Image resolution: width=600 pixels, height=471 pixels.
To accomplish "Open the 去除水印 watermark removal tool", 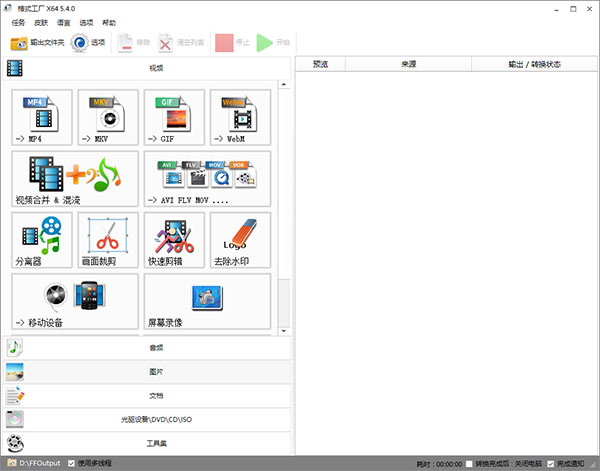I will (240, 240).
